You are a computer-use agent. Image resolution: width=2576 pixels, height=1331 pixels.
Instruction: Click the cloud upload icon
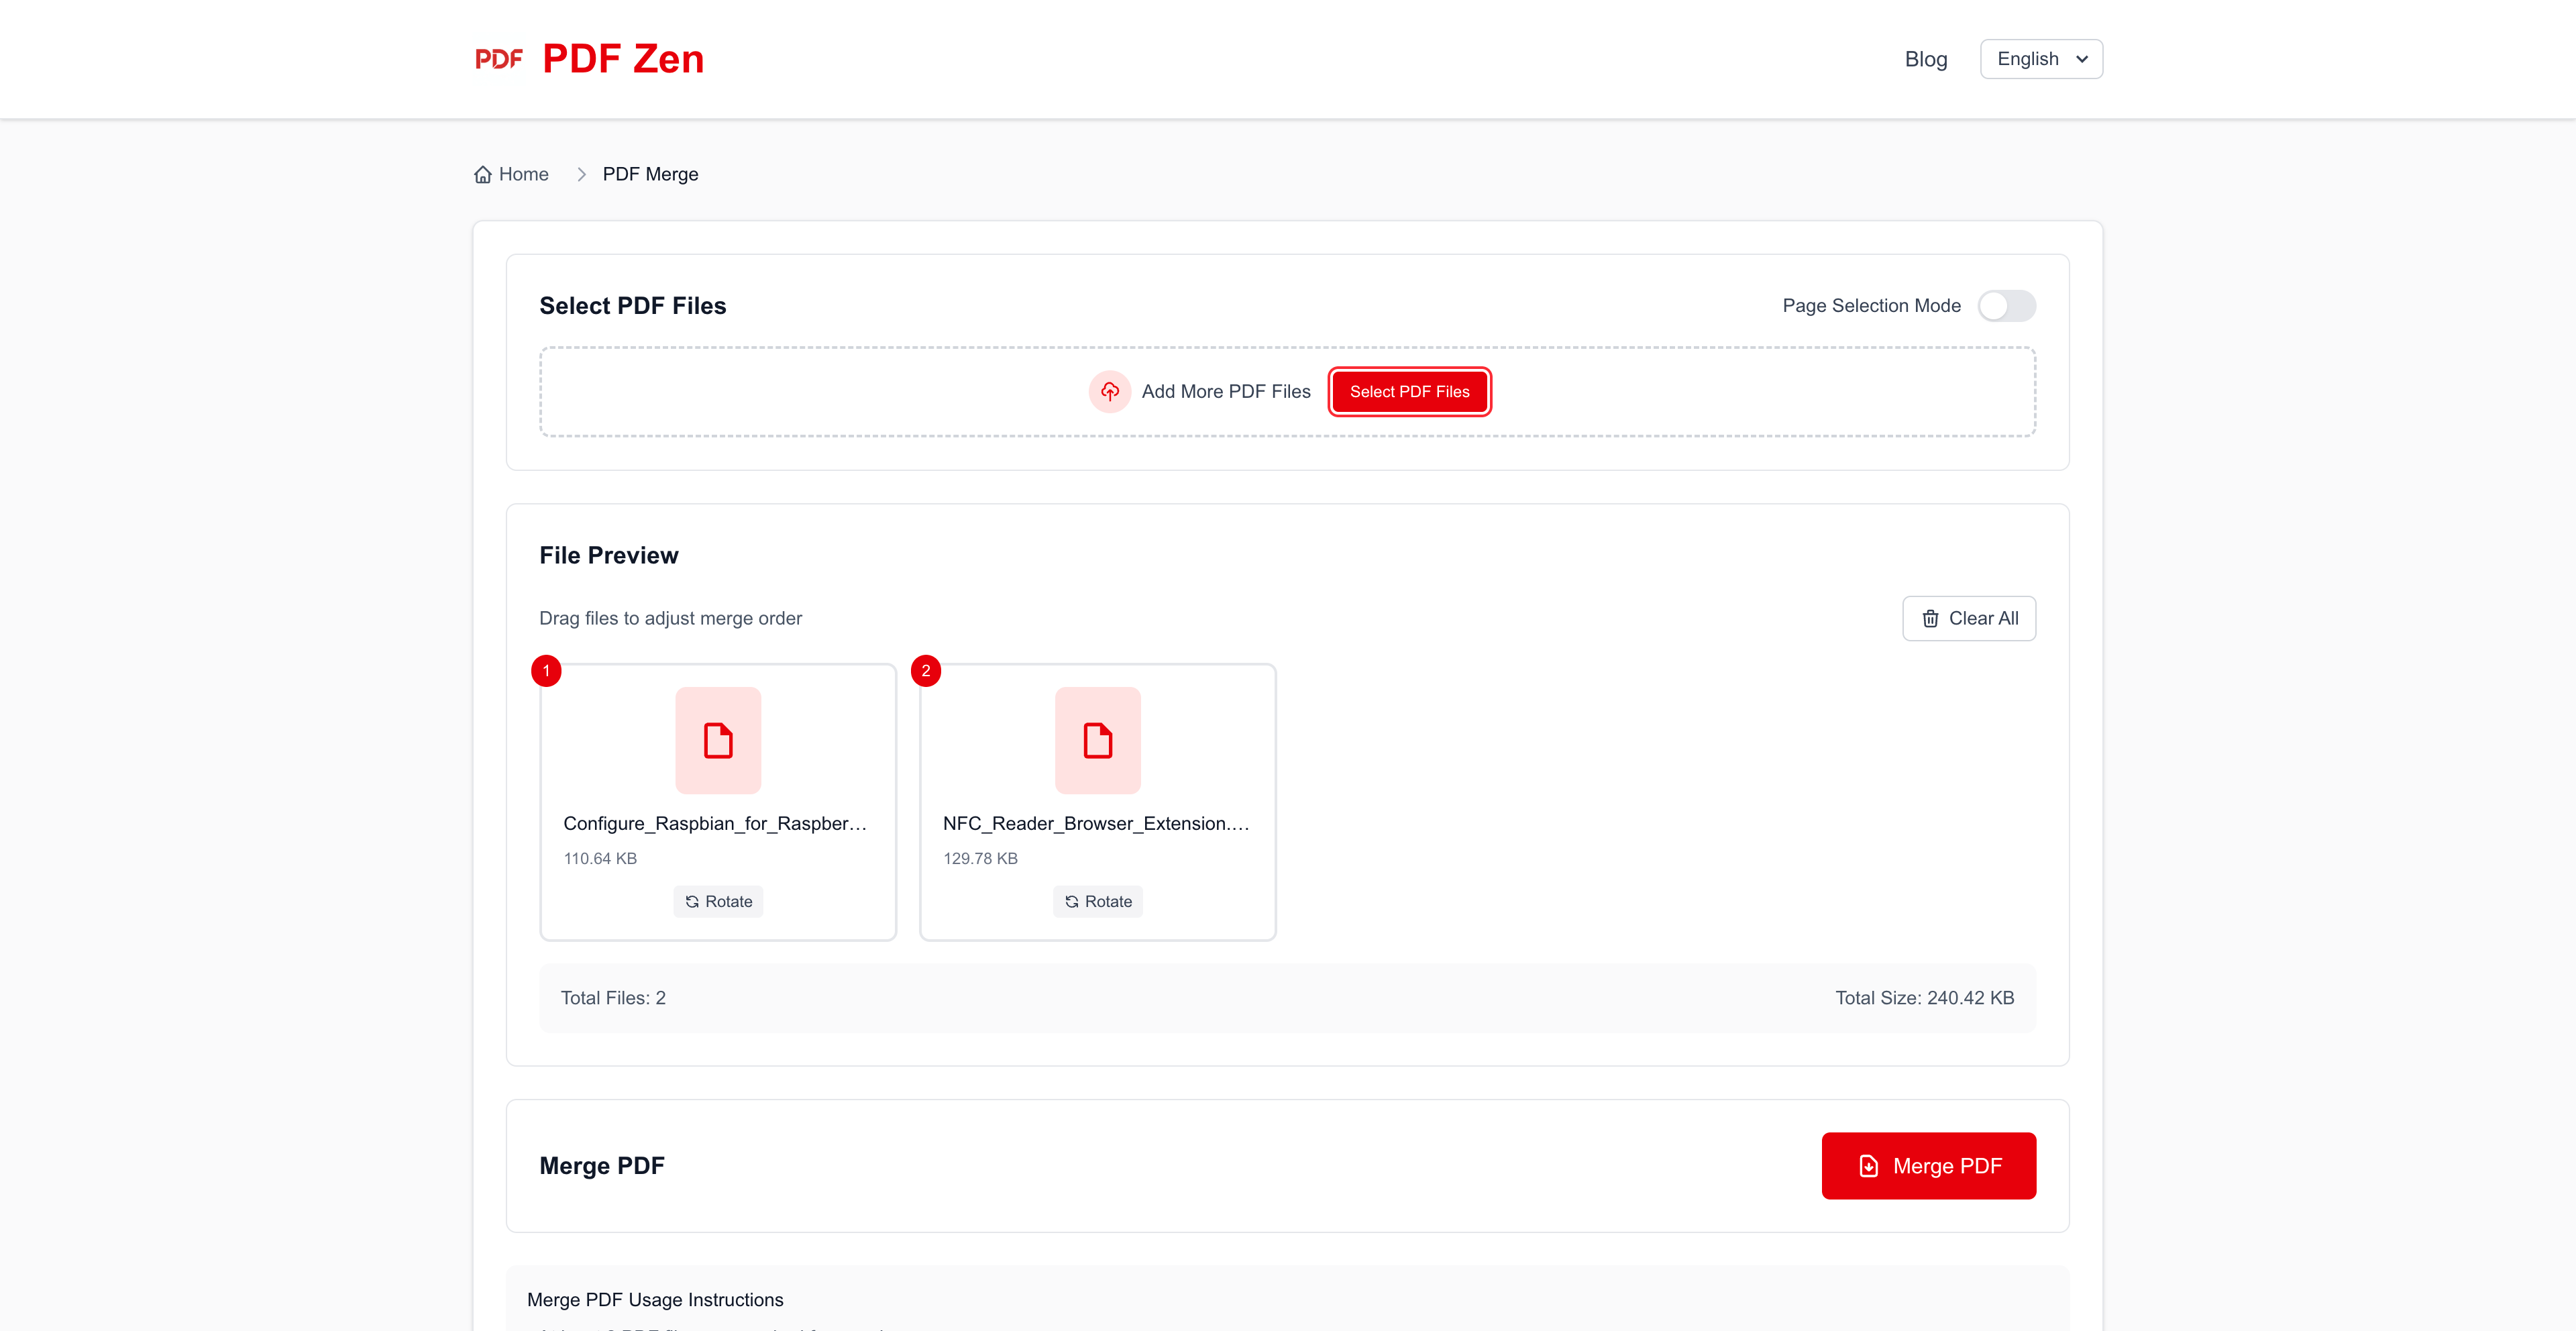tap(1109, 391)
